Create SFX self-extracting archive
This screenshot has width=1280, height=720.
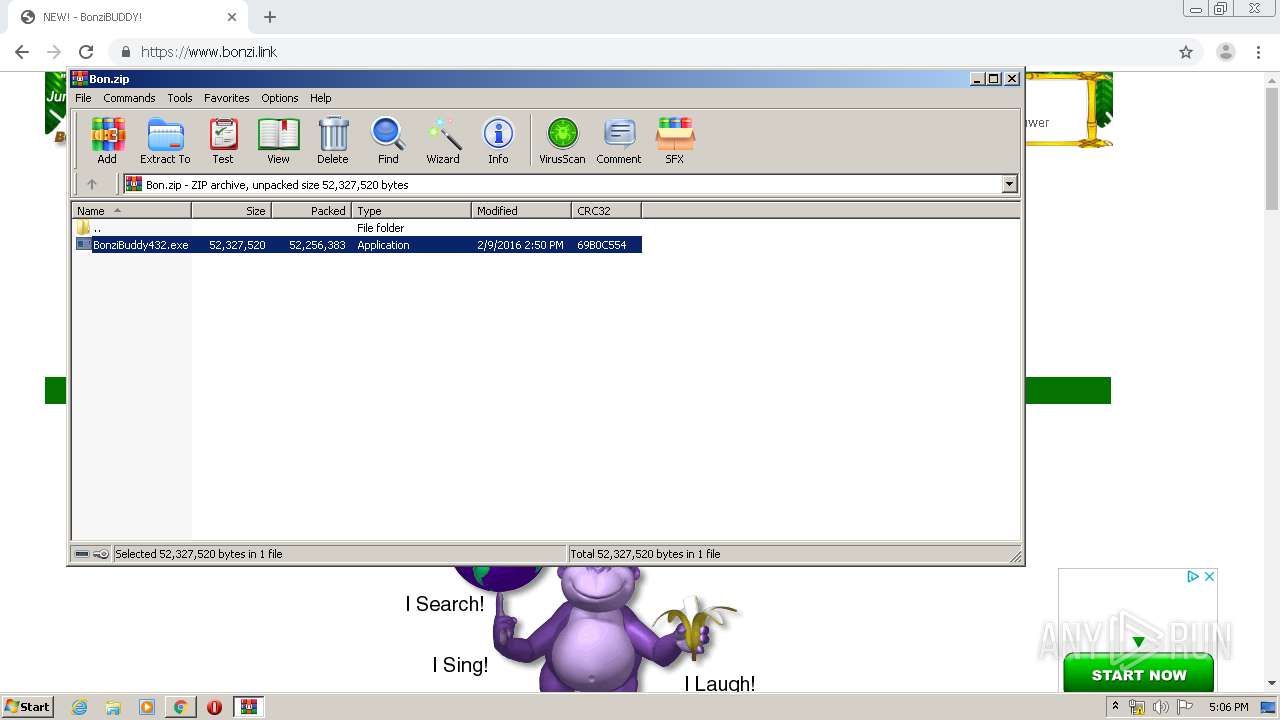pyautogui.click(x=675, y=140)
